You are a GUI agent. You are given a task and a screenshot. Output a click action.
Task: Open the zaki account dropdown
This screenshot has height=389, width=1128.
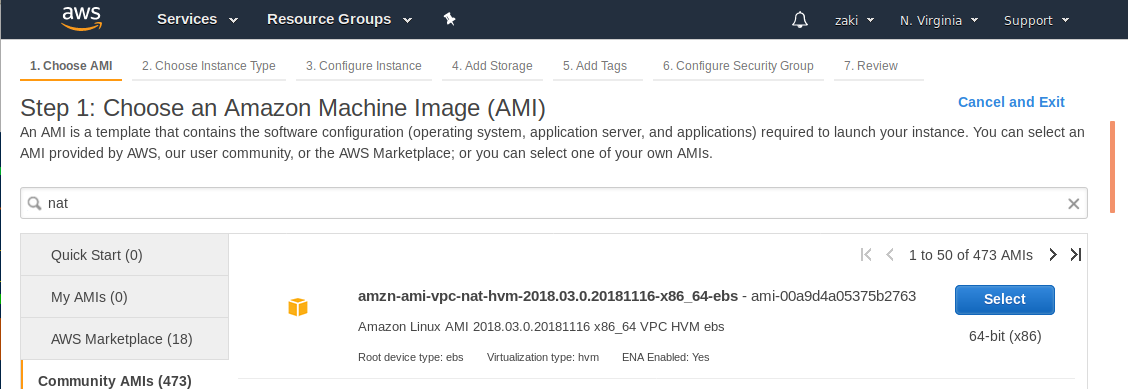point(854,20)
